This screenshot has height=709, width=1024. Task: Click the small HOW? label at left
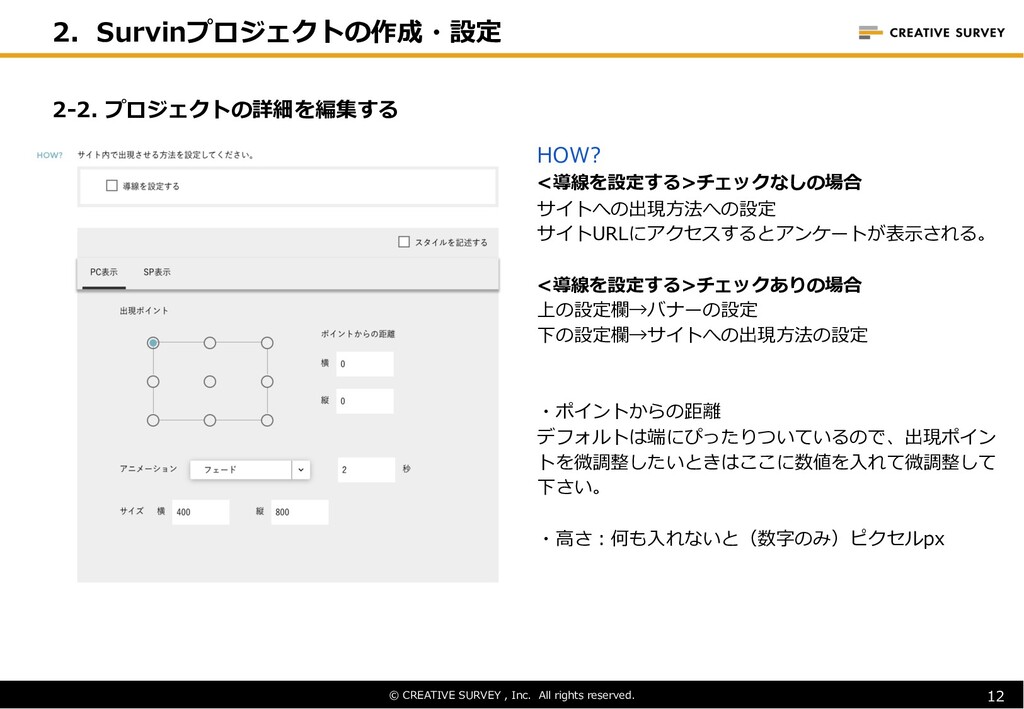click(50, 155)
